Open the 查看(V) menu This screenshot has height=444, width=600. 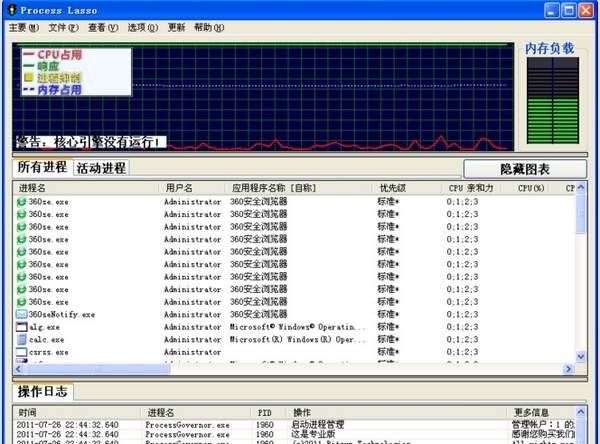click(x=103, y=27)
